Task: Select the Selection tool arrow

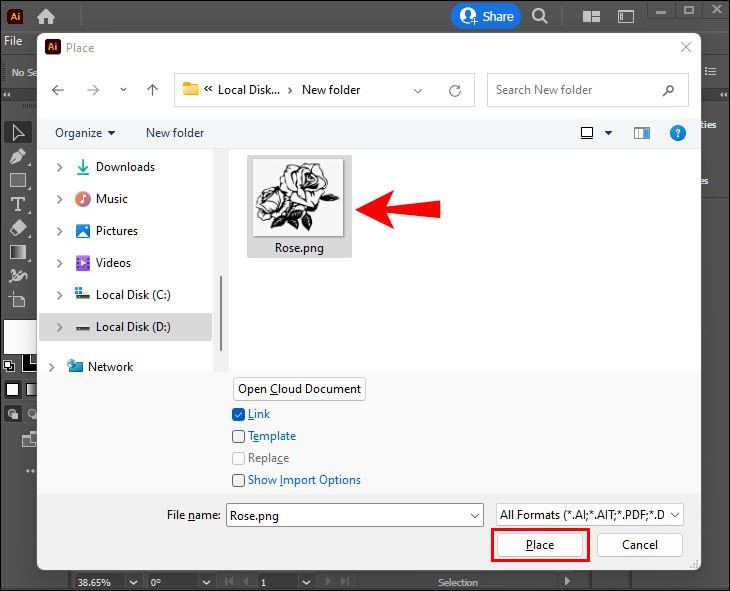Action: (x=18, y=132)
